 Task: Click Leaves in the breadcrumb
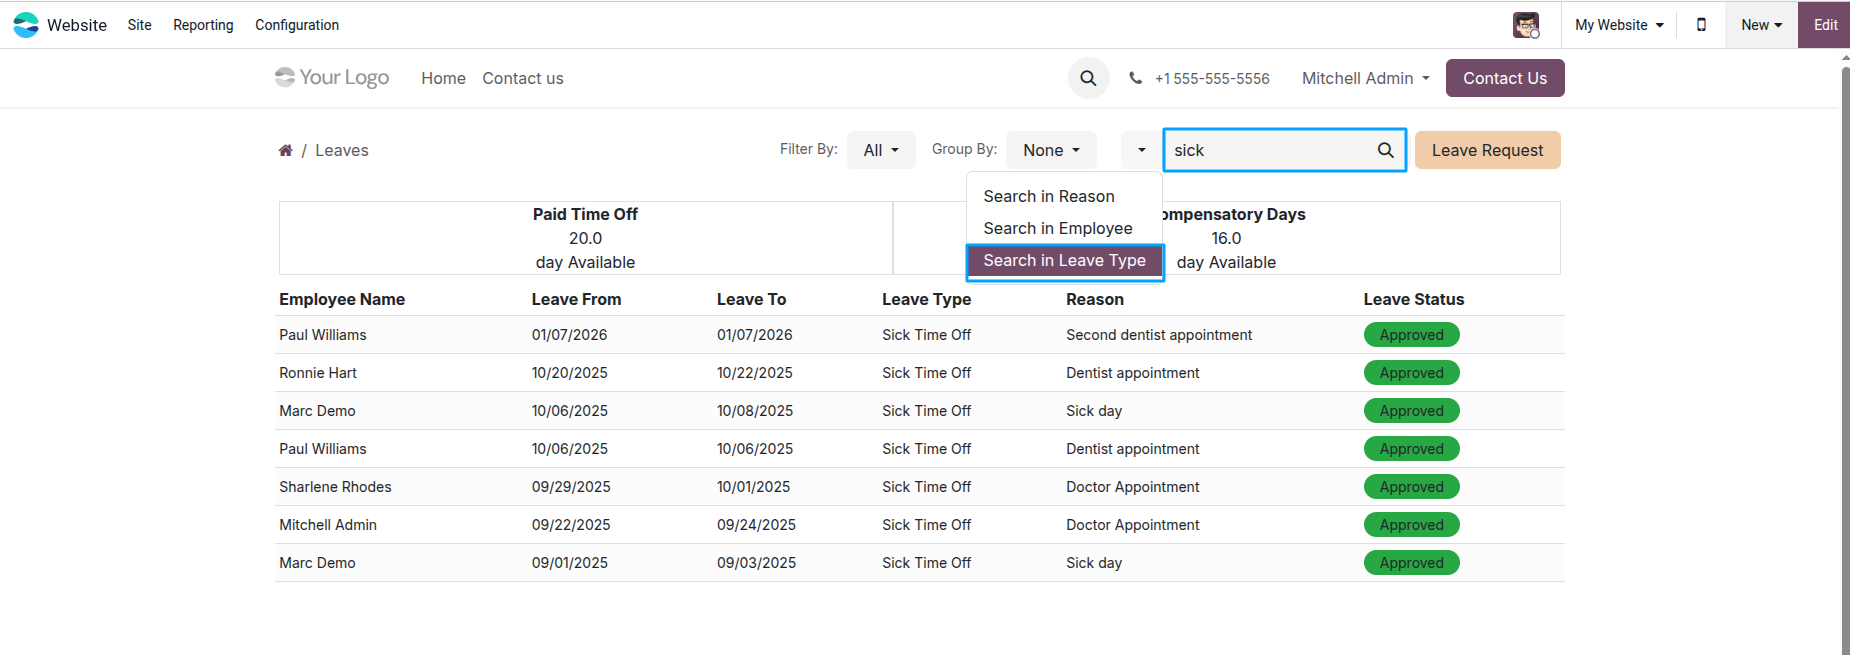coord(342,150)
